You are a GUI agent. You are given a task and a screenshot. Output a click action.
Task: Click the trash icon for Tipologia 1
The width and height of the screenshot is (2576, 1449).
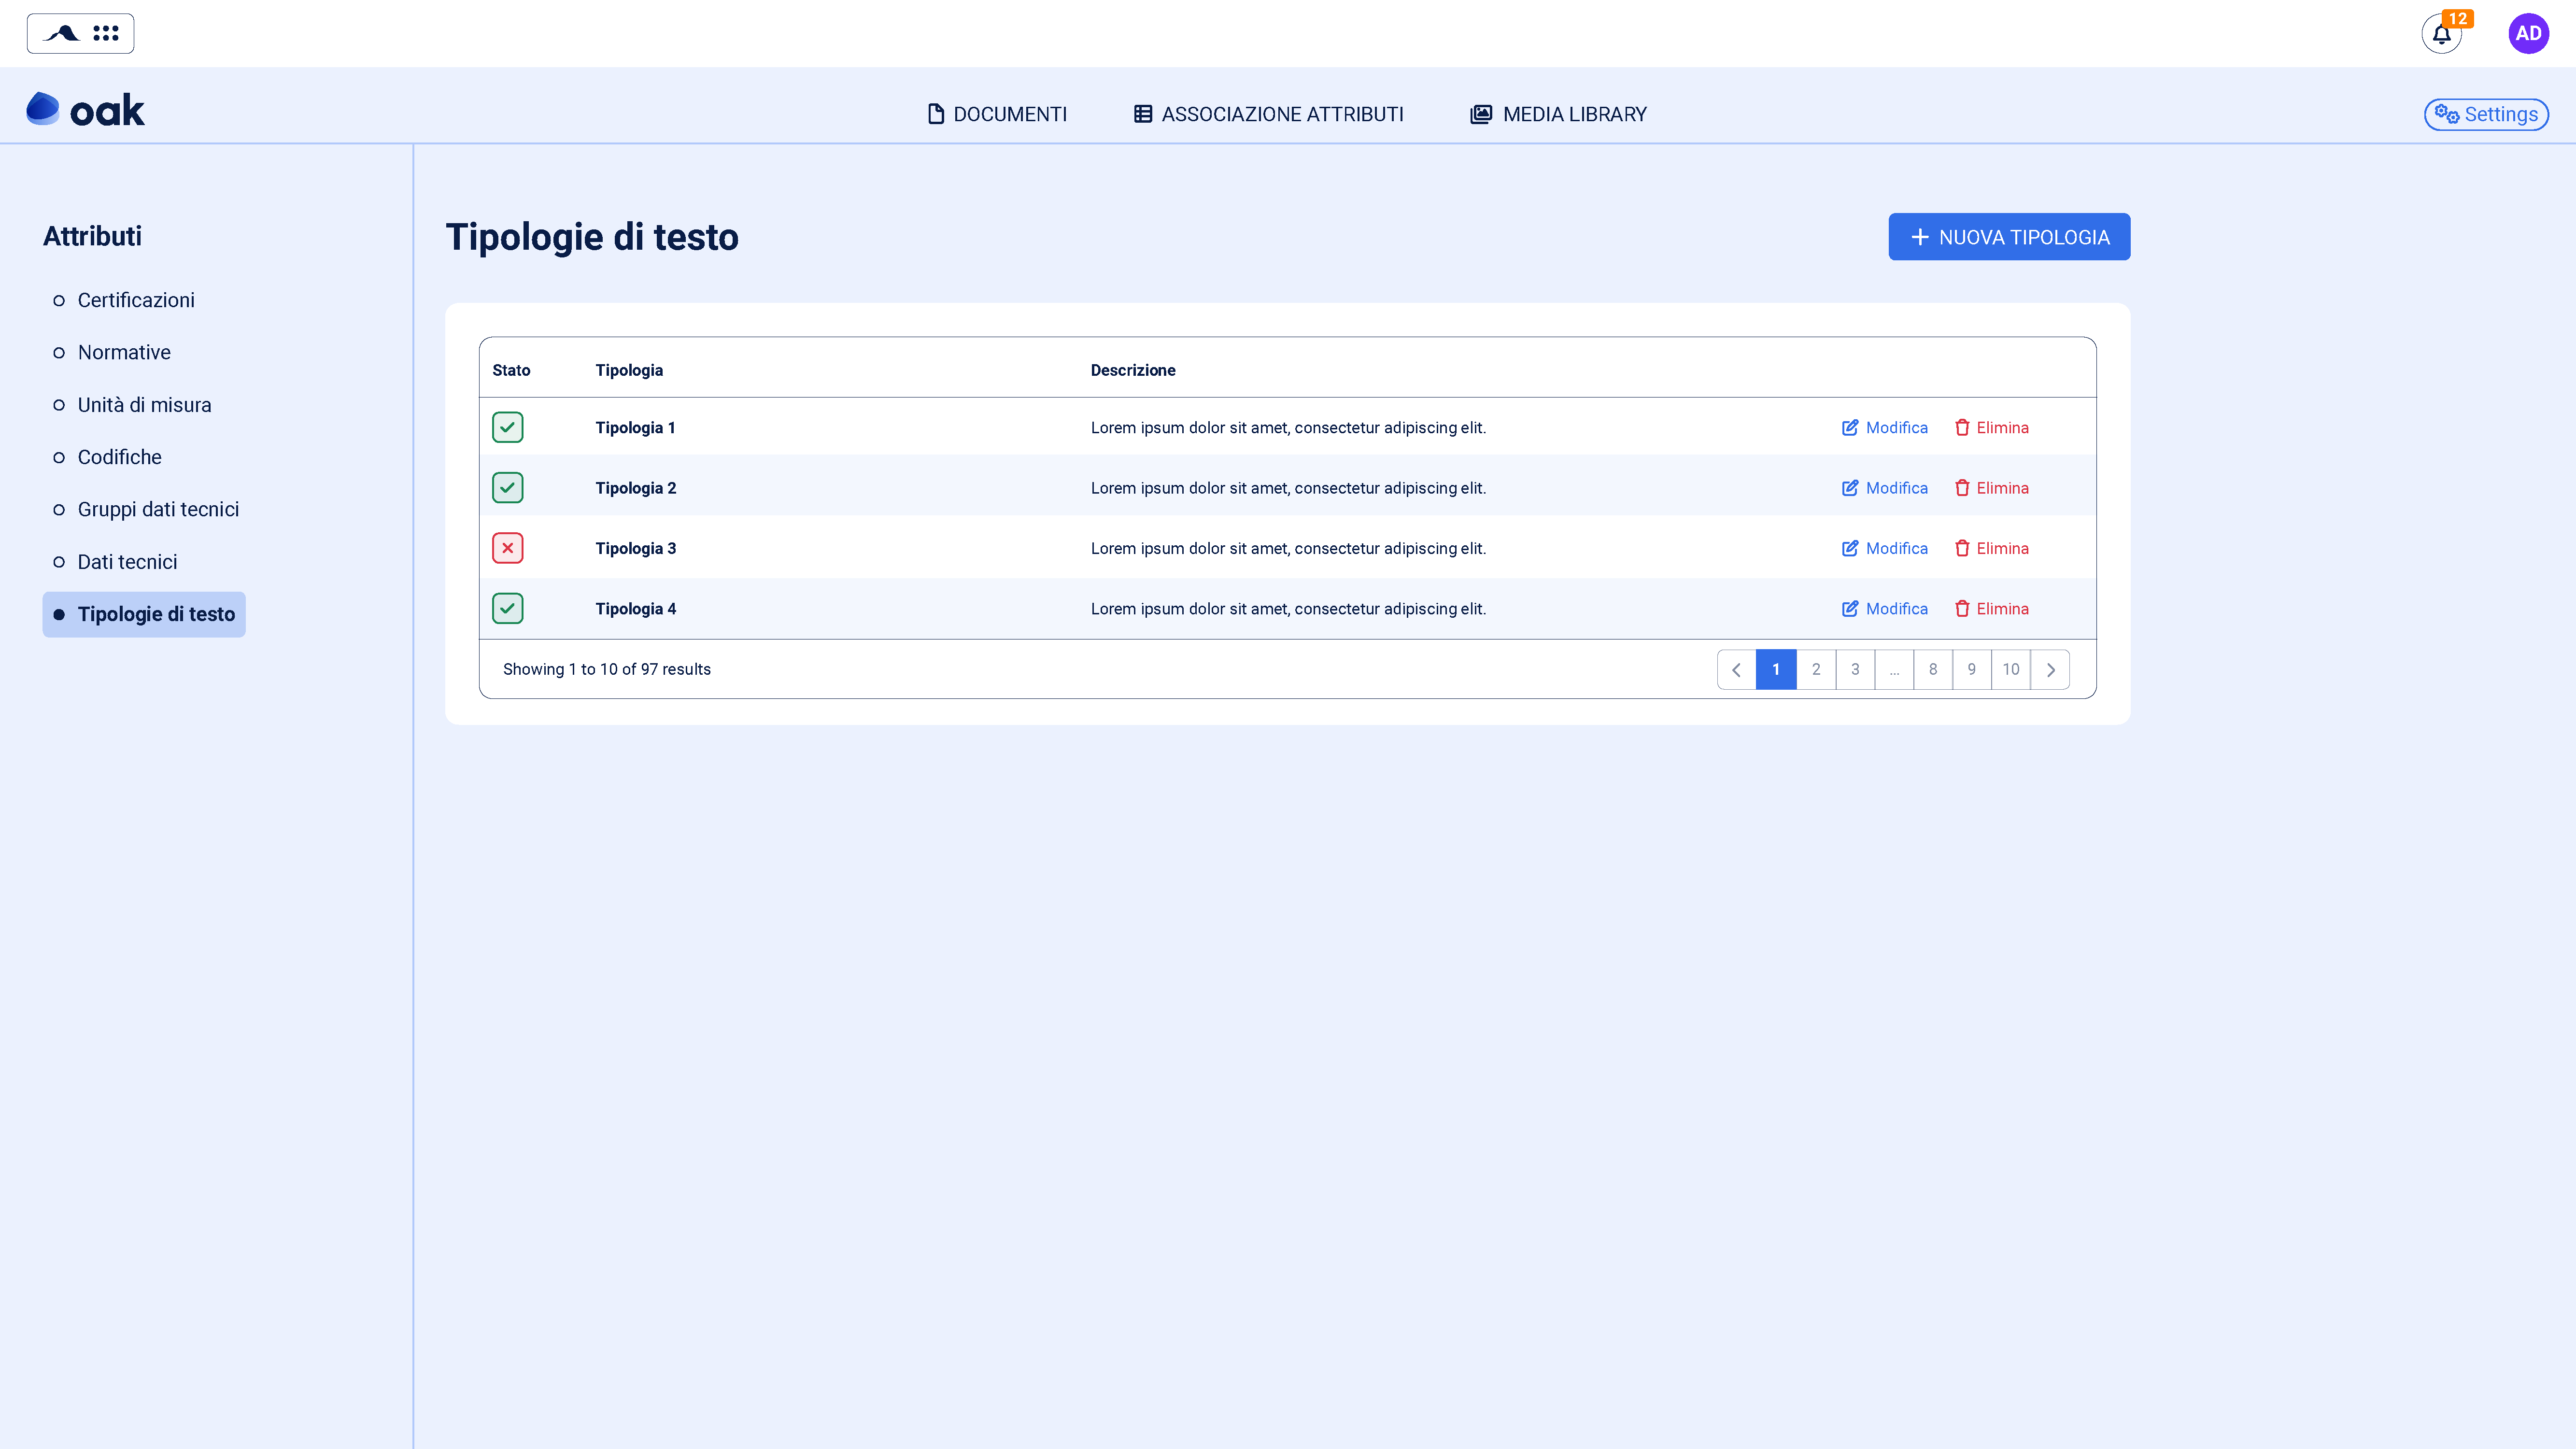click(x=1962, y=428)
